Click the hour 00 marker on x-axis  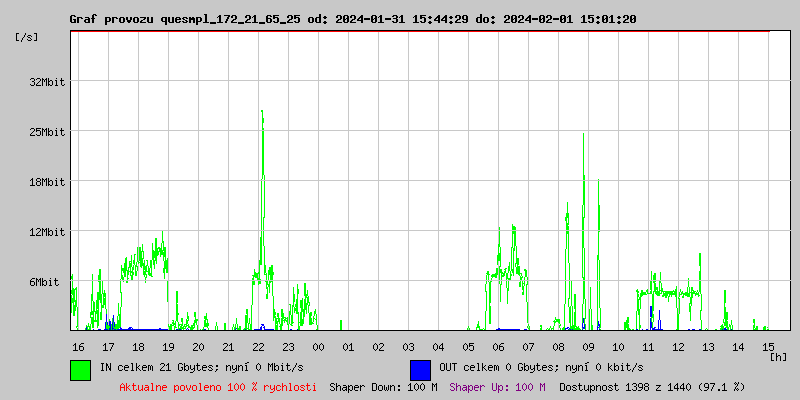pyautogui.click(x=318, y=346)
